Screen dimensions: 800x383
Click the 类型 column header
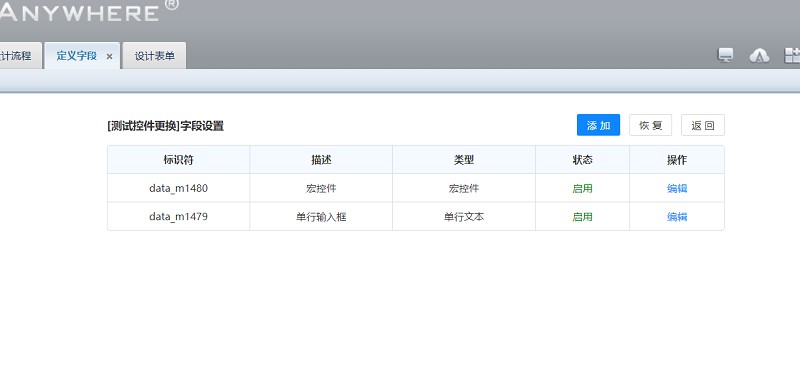tap(464, 160)
